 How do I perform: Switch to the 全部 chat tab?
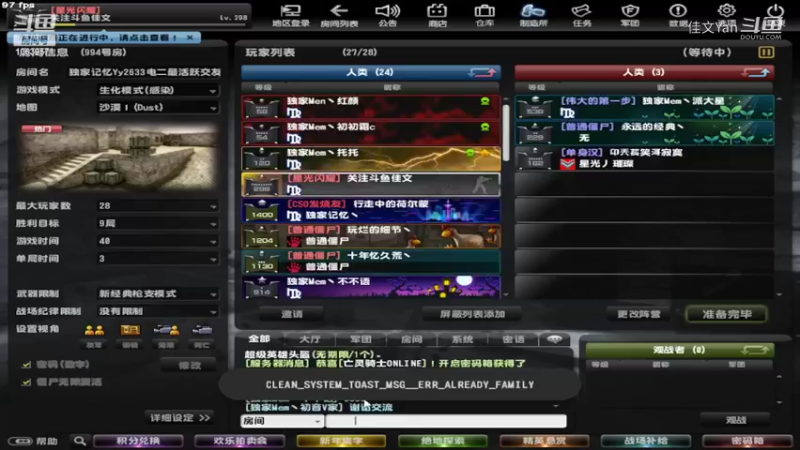point(259,339)
